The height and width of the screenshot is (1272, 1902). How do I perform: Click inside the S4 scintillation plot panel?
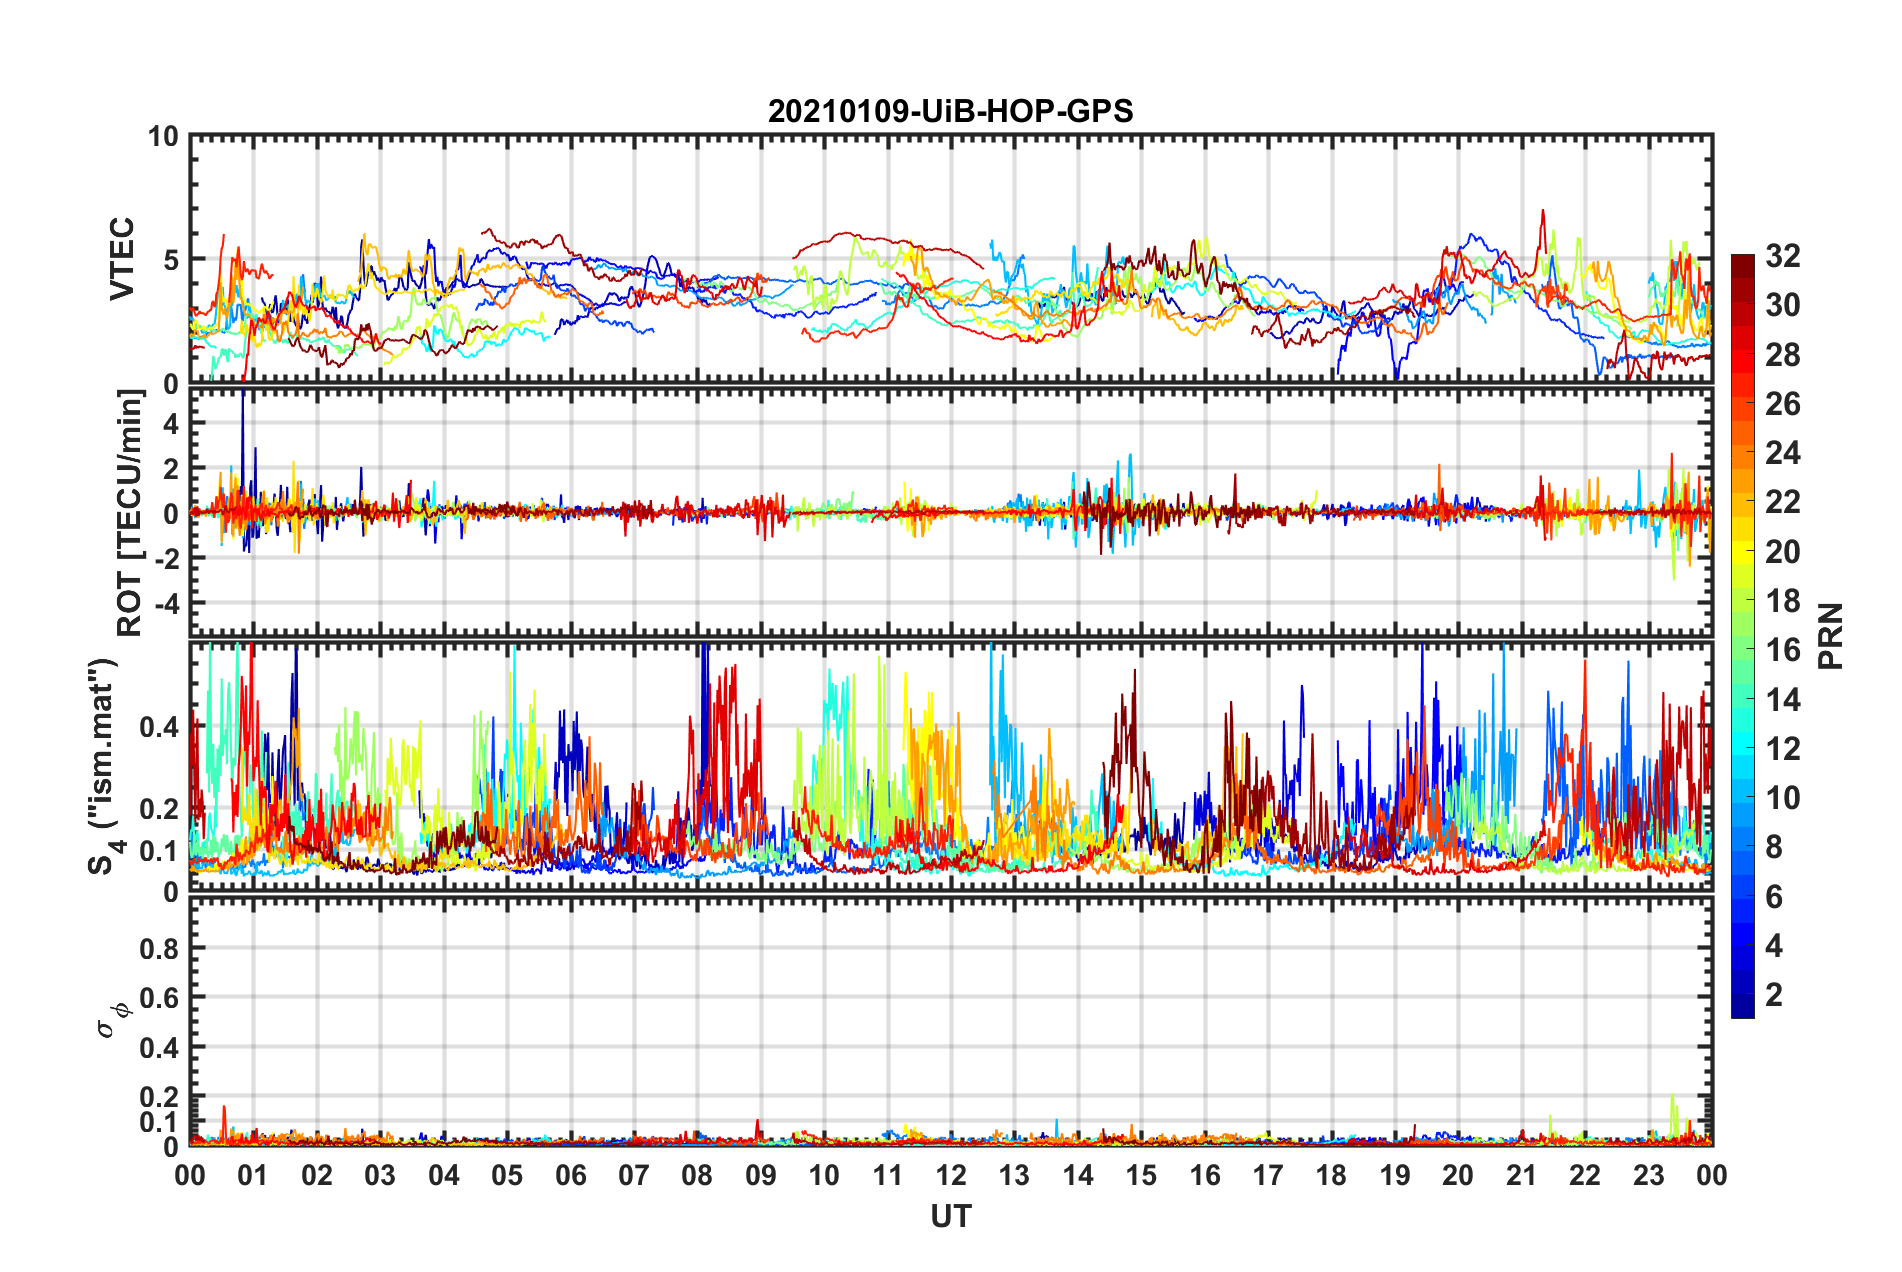point(951,767)
